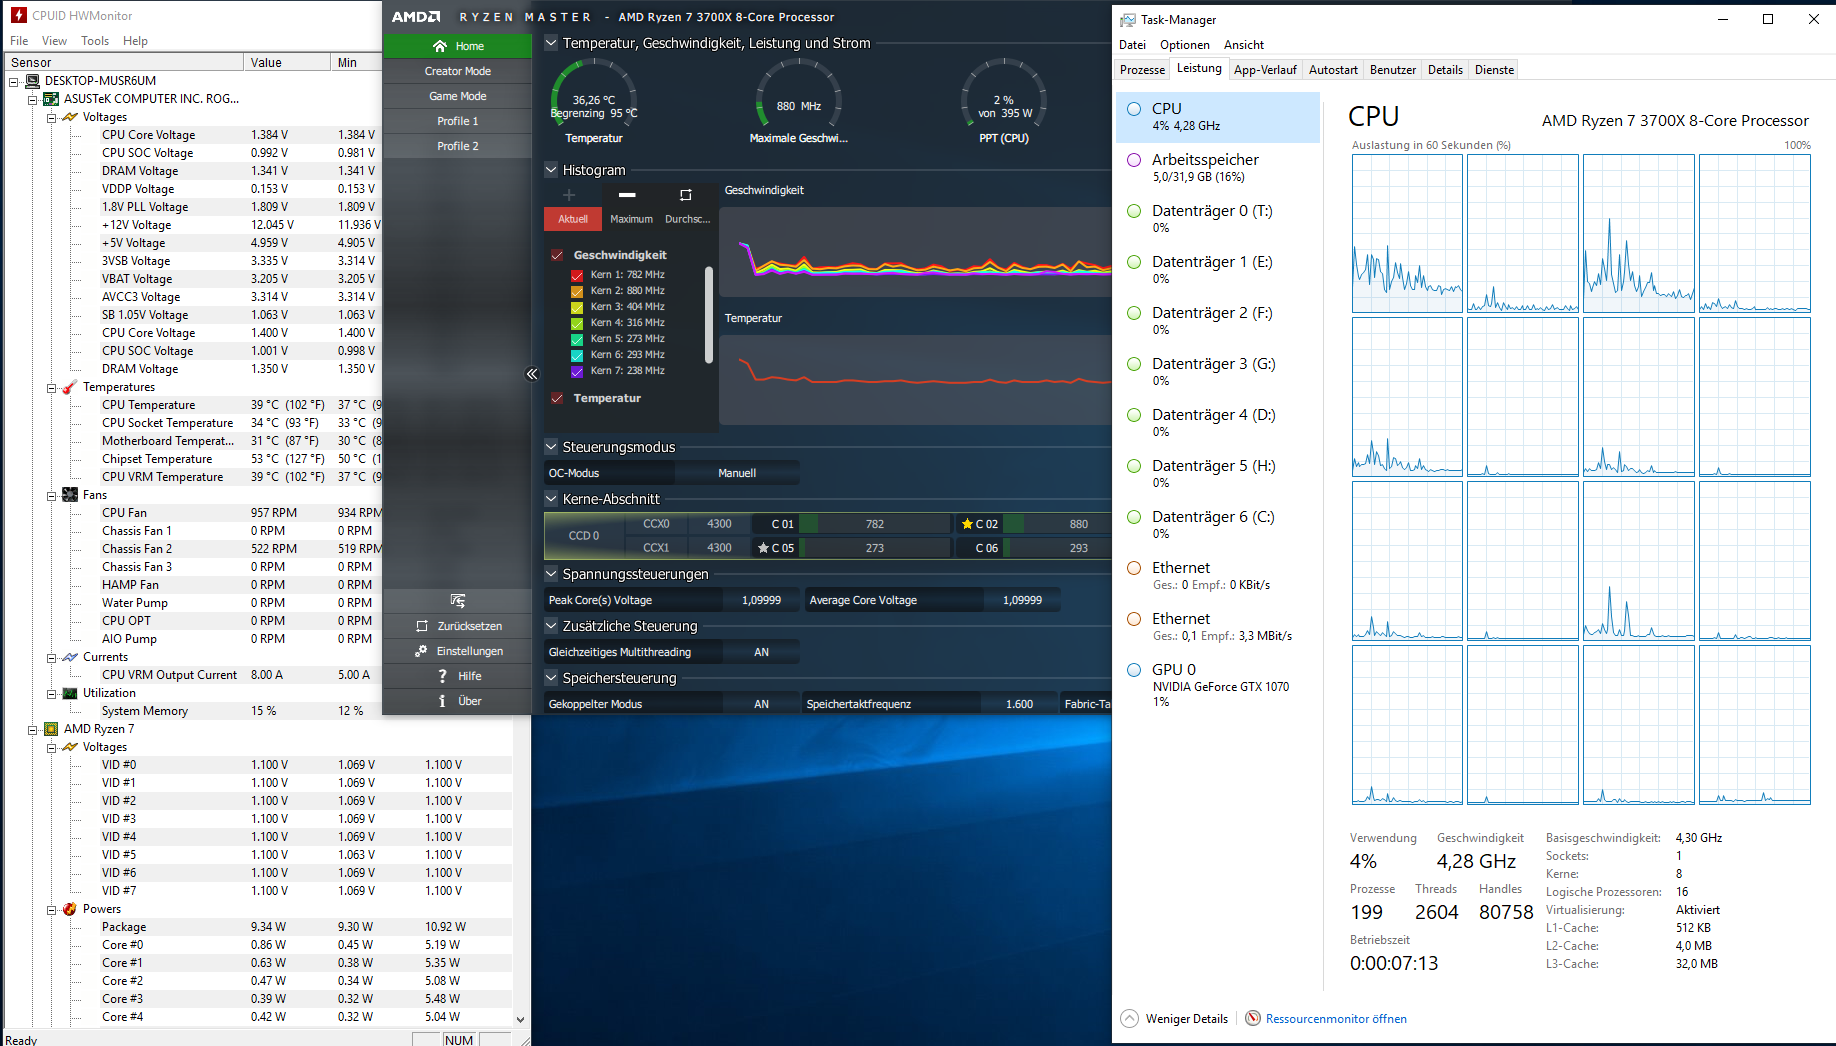Toggle the Kern 3 checkbox
1836x1046 pixels.
[577, 307]
